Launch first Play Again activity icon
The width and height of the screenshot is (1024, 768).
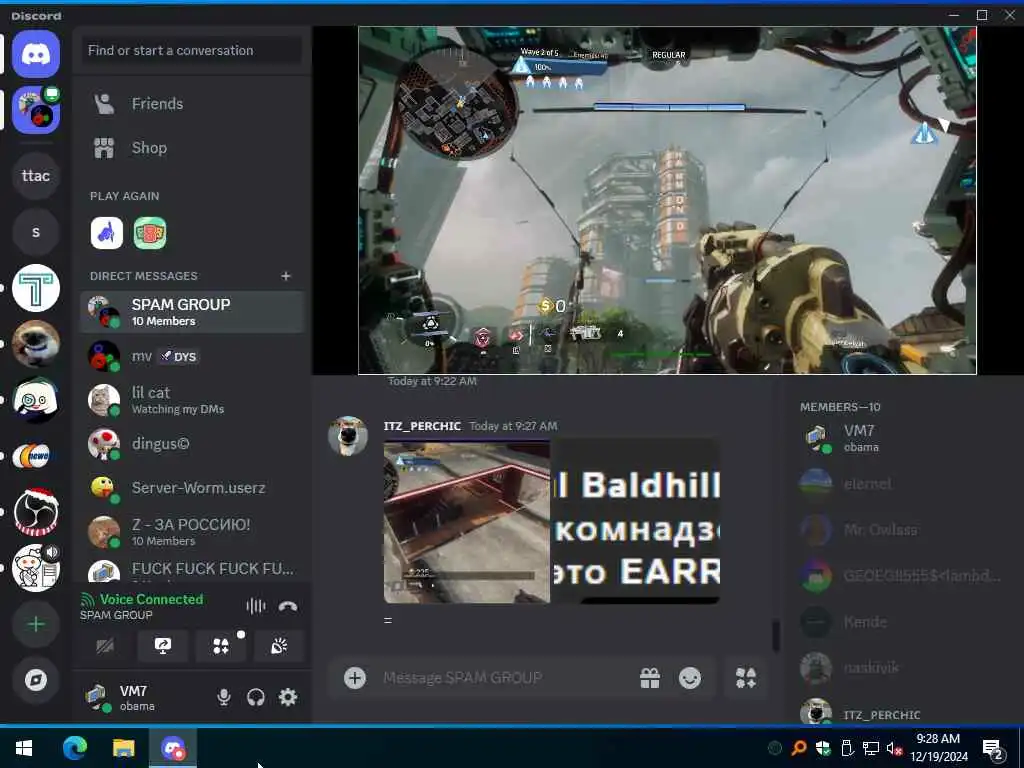tap(106, 233)
